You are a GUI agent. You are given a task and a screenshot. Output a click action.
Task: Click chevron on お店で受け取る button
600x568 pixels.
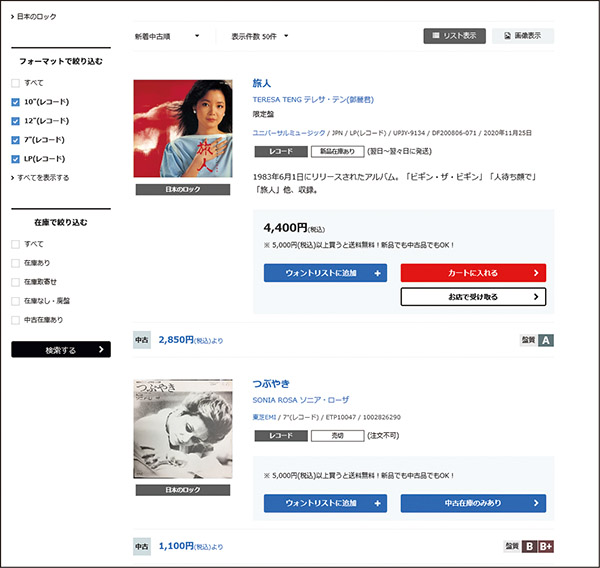click(537, 296)
